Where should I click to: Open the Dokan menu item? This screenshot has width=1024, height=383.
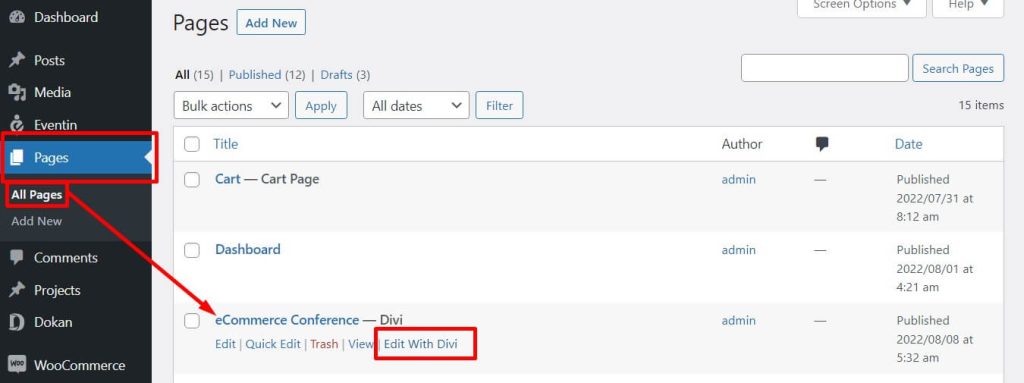coord(53,322)
